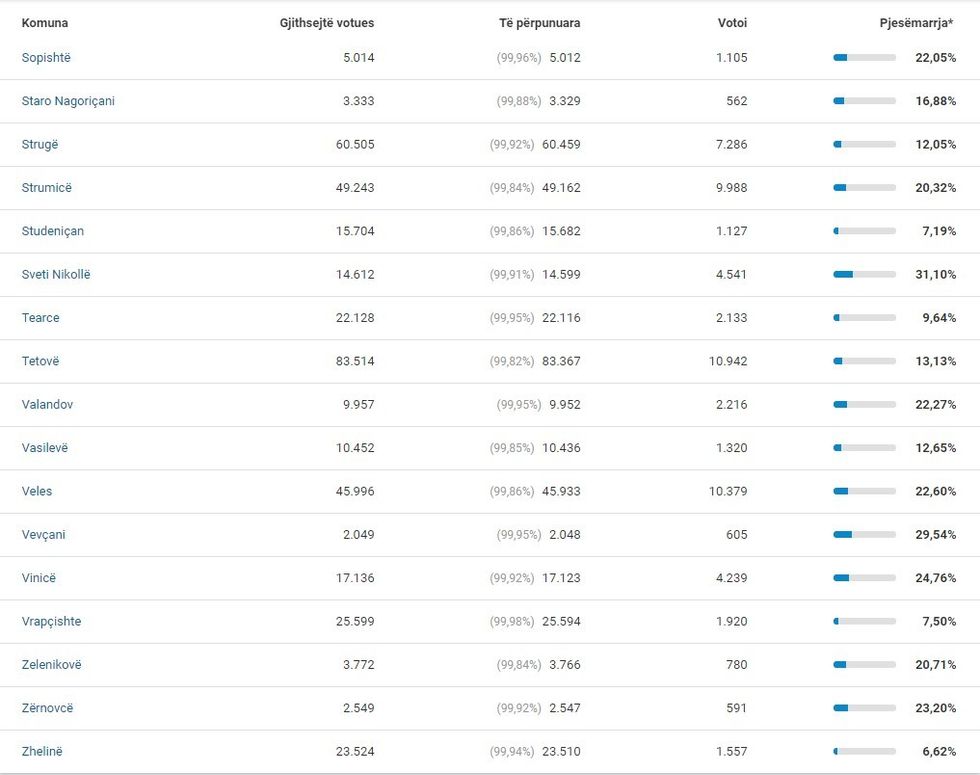Image resolution: width=980 pixels, height=775 pixels.
Task: Click the Staro Nagoriçani link
Action: (68, 101)
